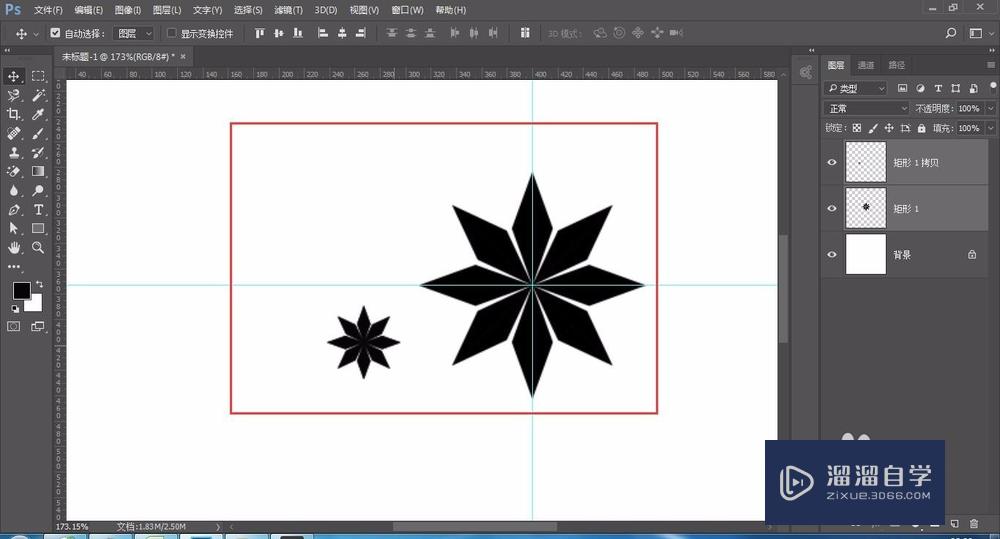This screenshot has width=1000, height=539.
Task: Open the 正常 blend mode dropdown
Action: [866, 108]
